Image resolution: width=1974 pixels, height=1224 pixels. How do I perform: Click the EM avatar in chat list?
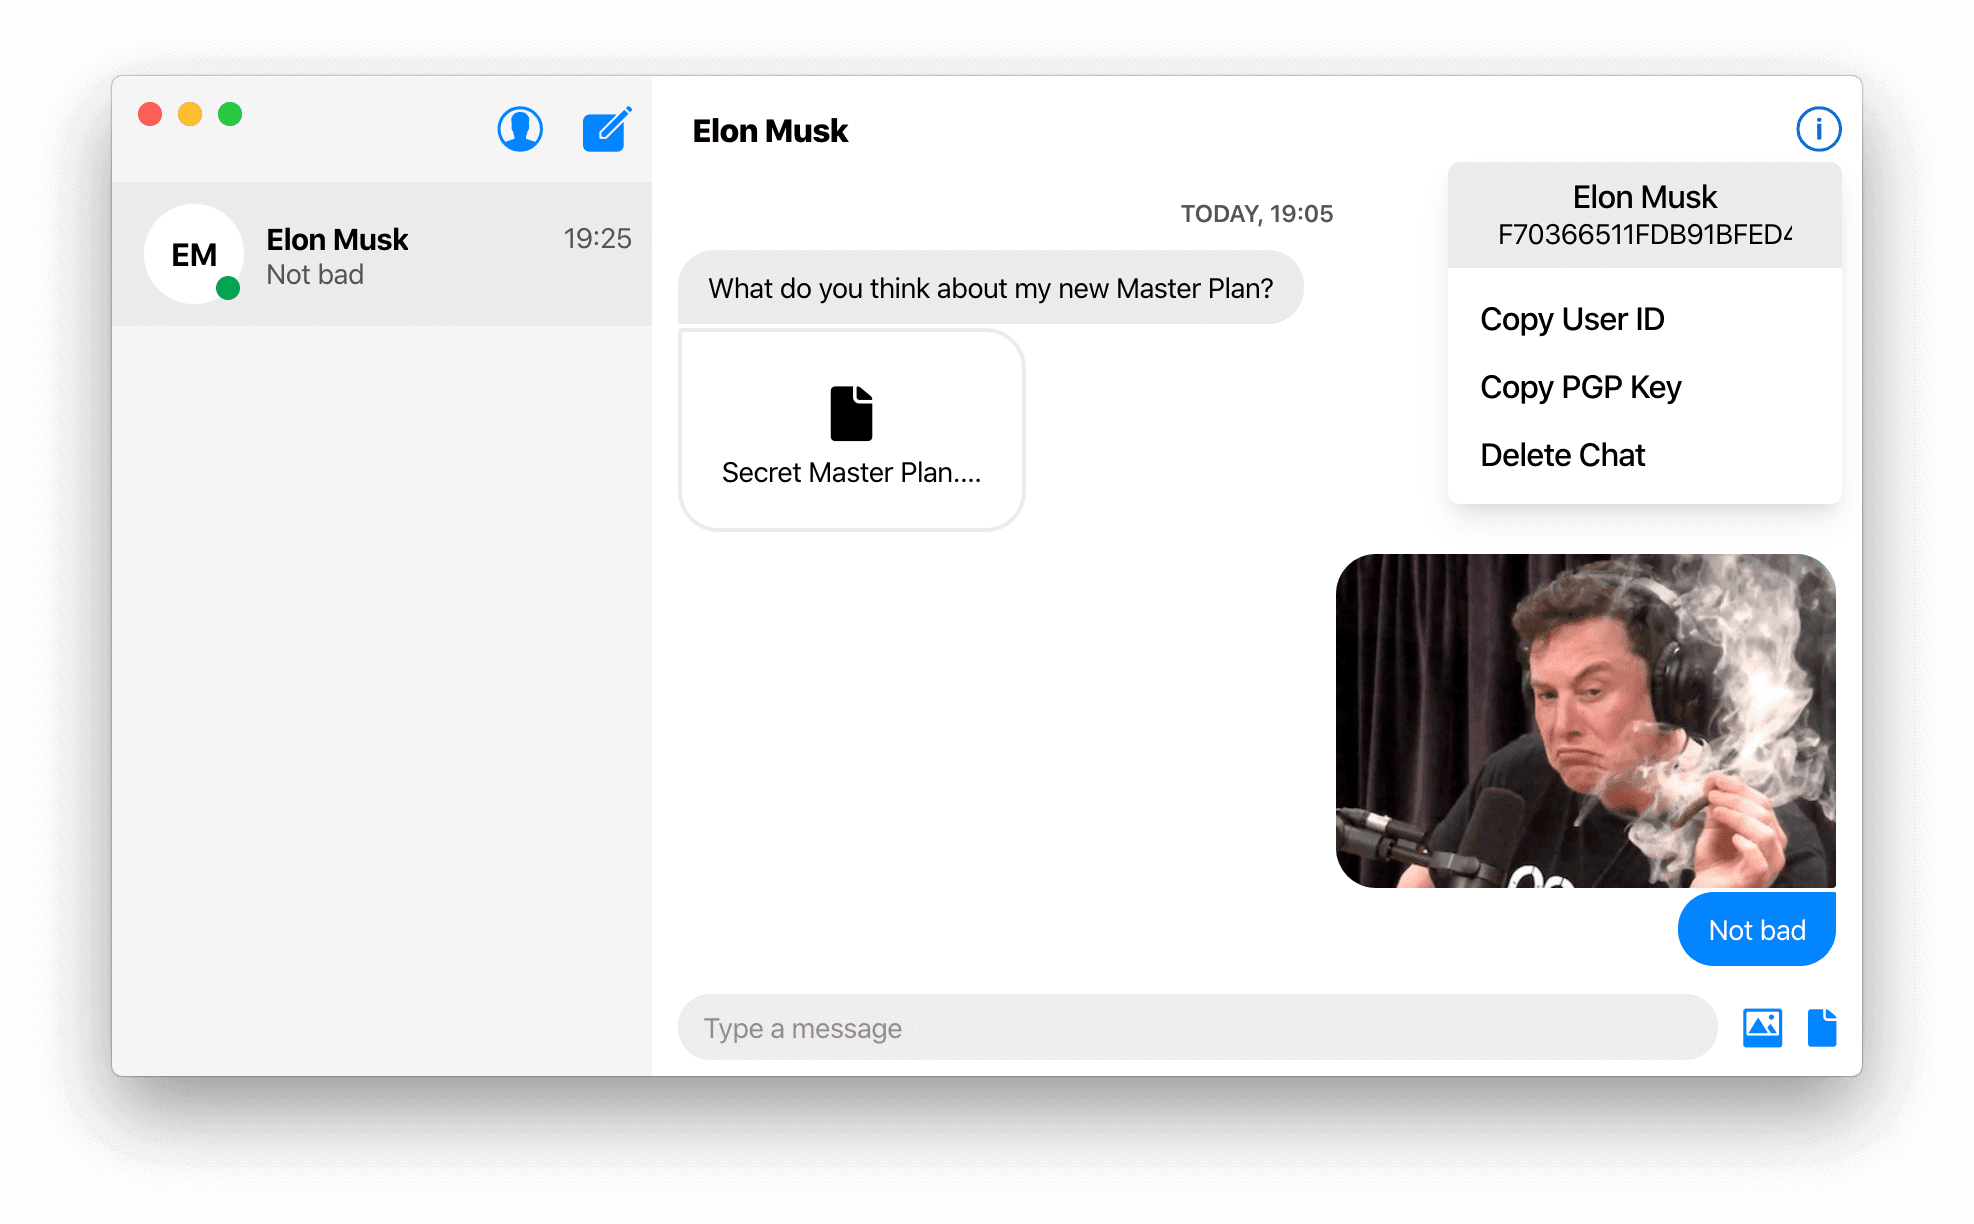(194, 254)
